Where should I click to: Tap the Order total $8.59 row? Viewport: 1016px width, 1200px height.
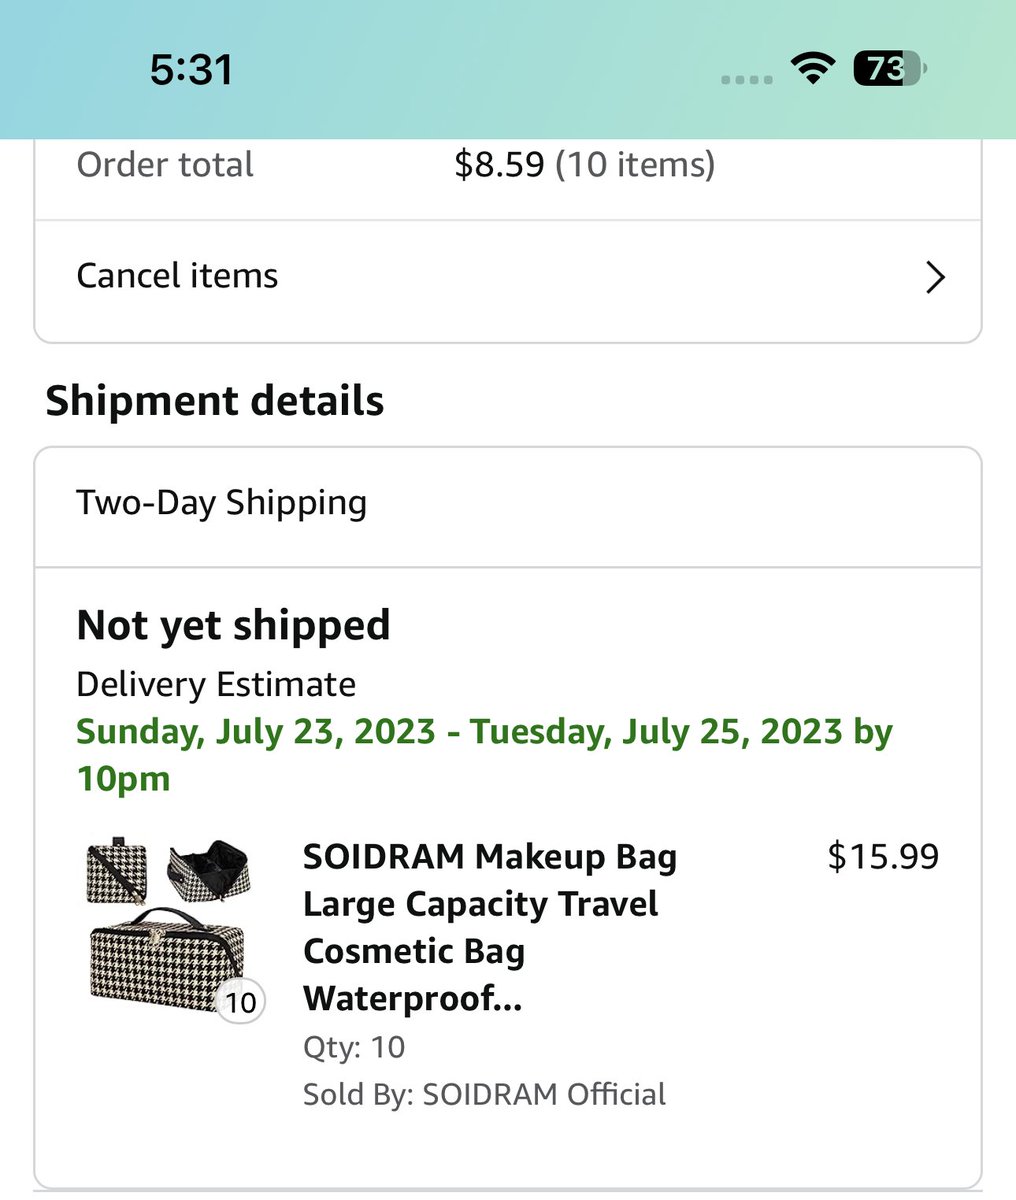(508, 165)
